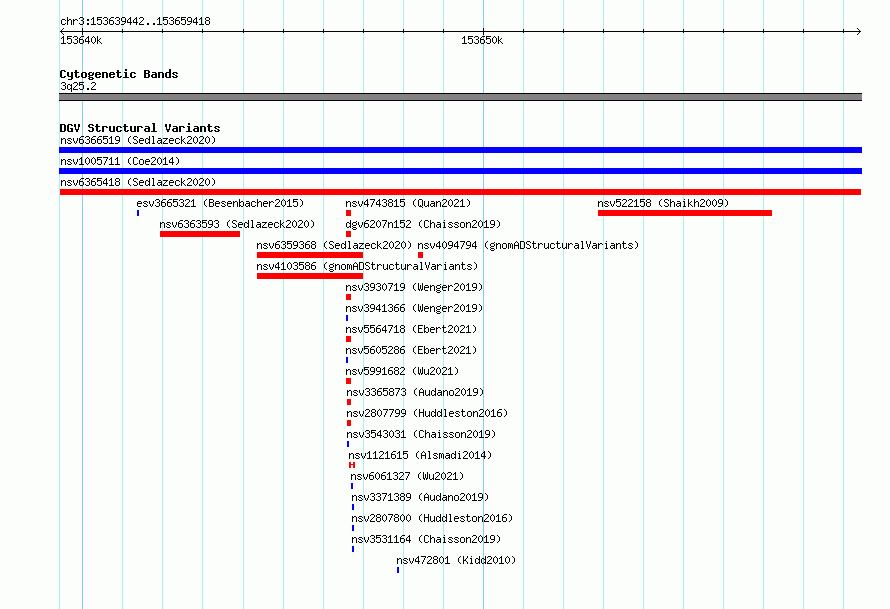890x609 pixels.
Task: Select the red nsv6365418 variant bar
Action: pyautogui.click(x=460, y=192)
